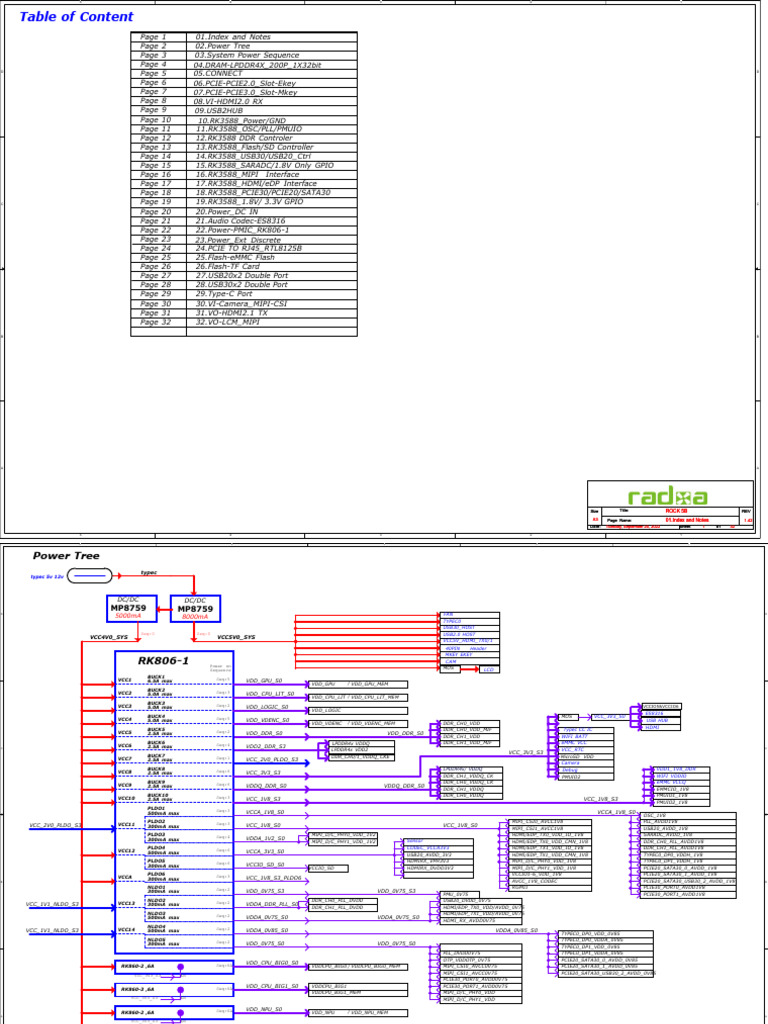Screen dimensions: 768x1024
Task: Select "25.Flash-eMMC Flash" row
Action: tap(244, 258)
